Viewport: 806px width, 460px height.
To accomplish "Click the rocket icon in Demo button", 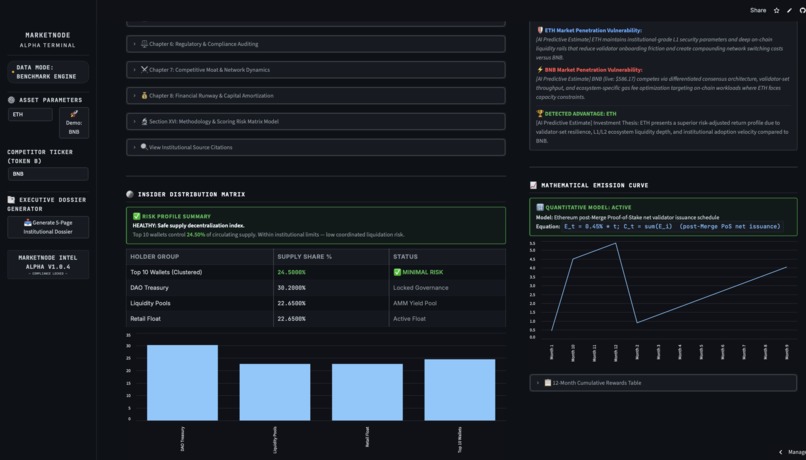I will pos(74,114).
